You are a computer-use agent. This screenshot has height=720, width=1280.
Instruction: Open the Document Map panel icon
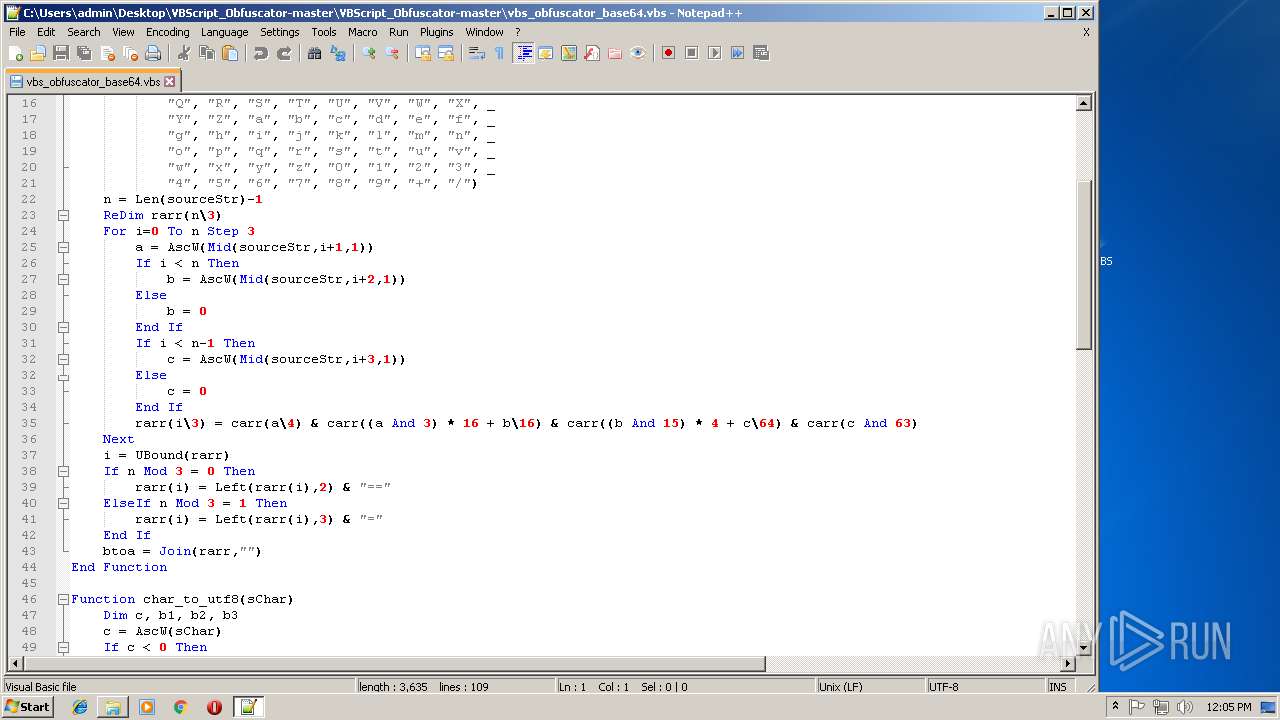(x=569, y=53)
